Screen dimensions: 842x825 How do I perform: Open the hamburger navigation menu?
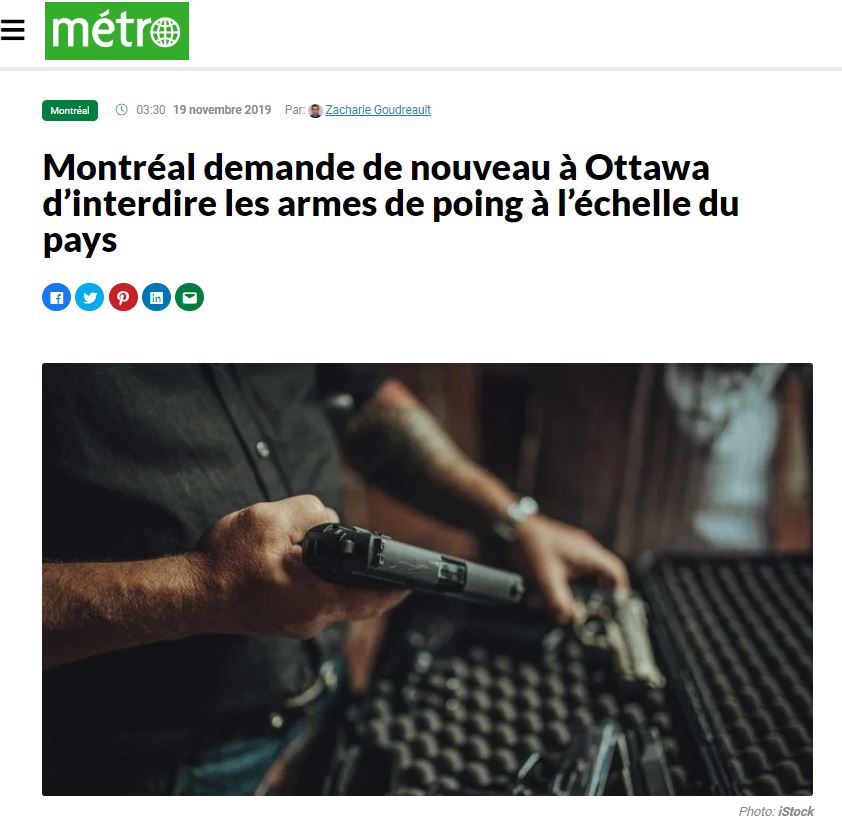(x=12, y=30)
